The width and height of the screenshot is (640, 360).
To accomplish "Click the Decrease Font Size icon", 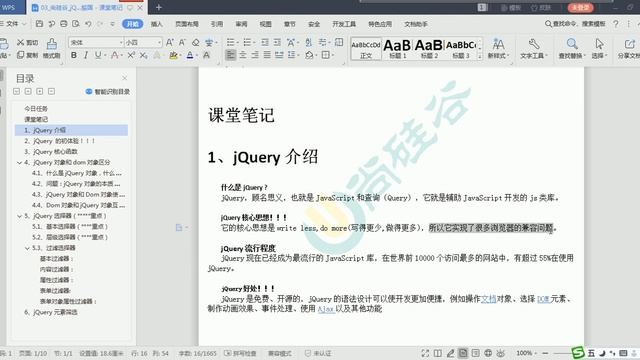I will [182, 42].
